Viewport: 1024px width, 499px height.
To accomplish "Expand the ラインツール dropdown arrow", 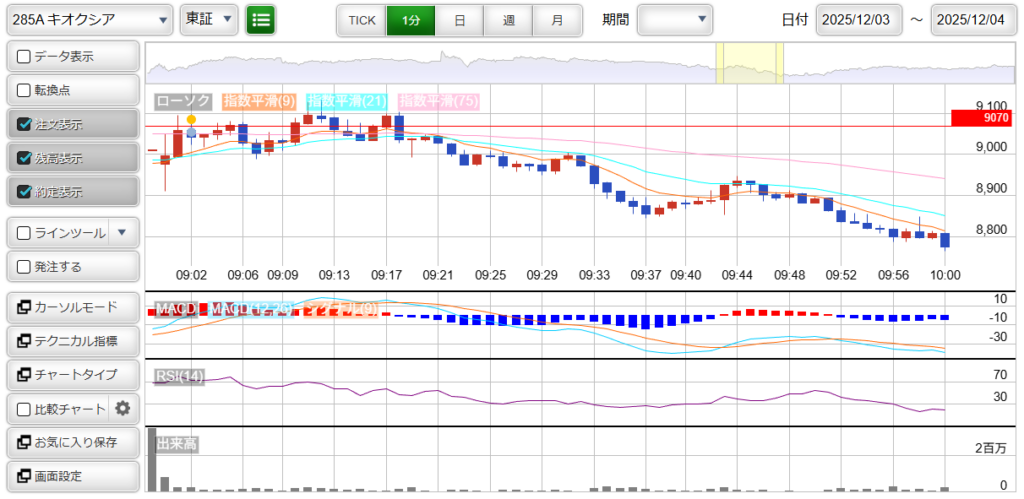I will (122, 233).
